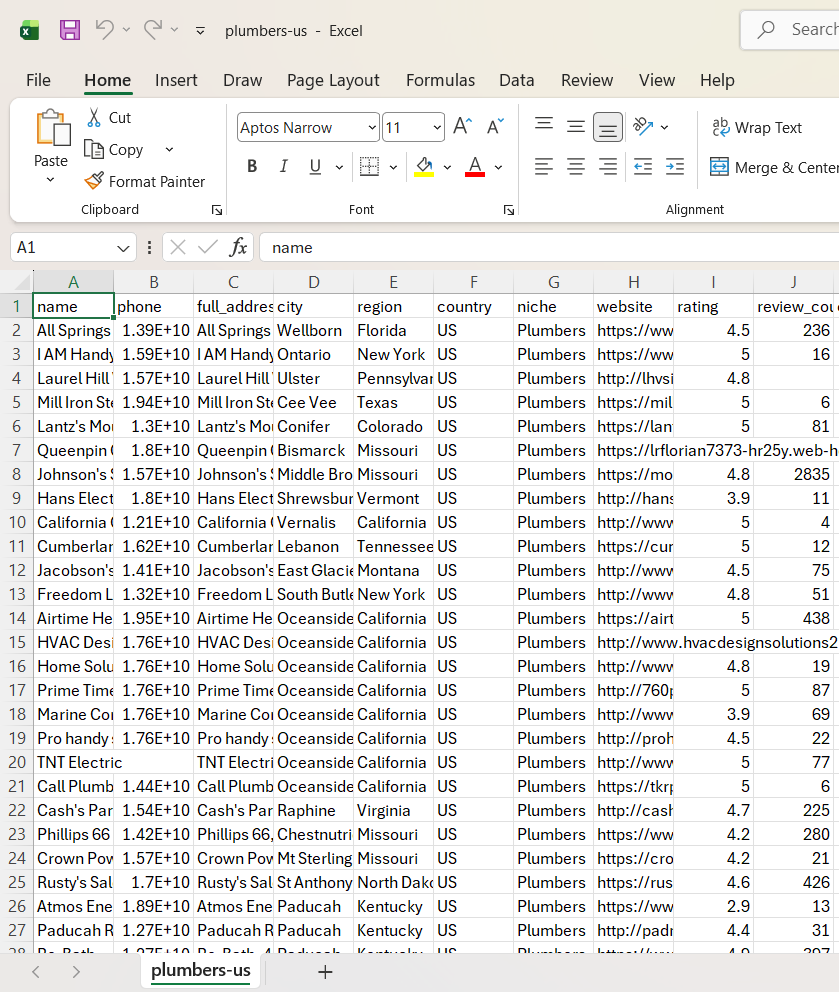Viewport: 839px width, 992px height.
Task: Click the formula bar showing name
Action: (550, 247)
